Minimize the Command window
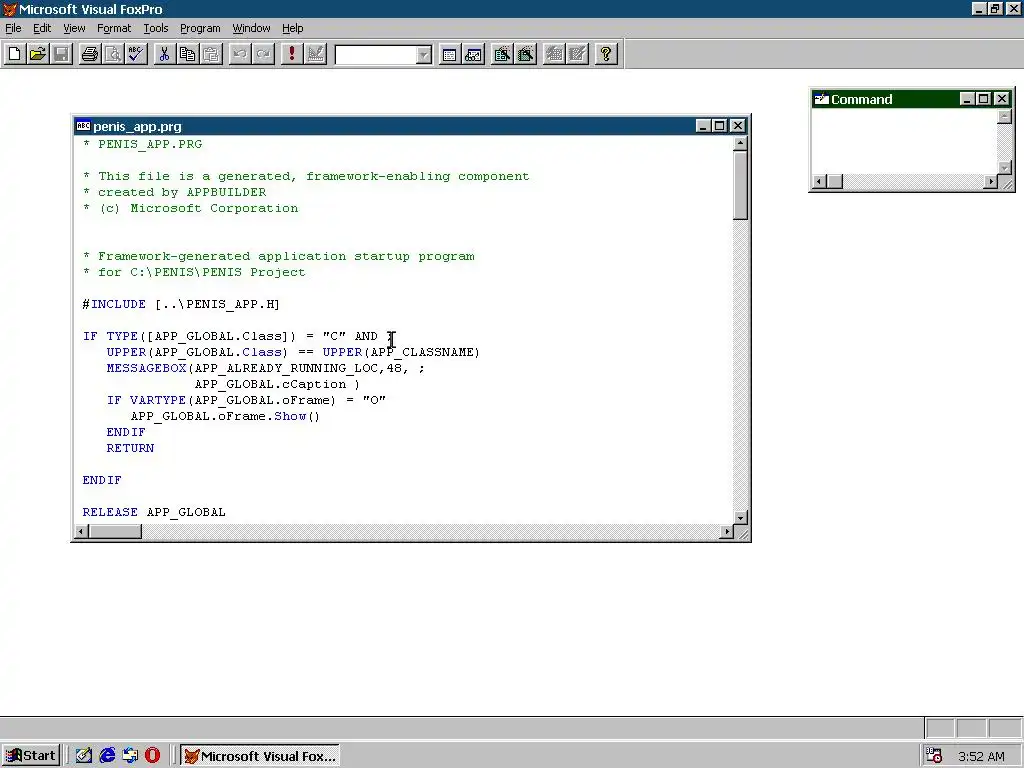 tap(967, 99)
